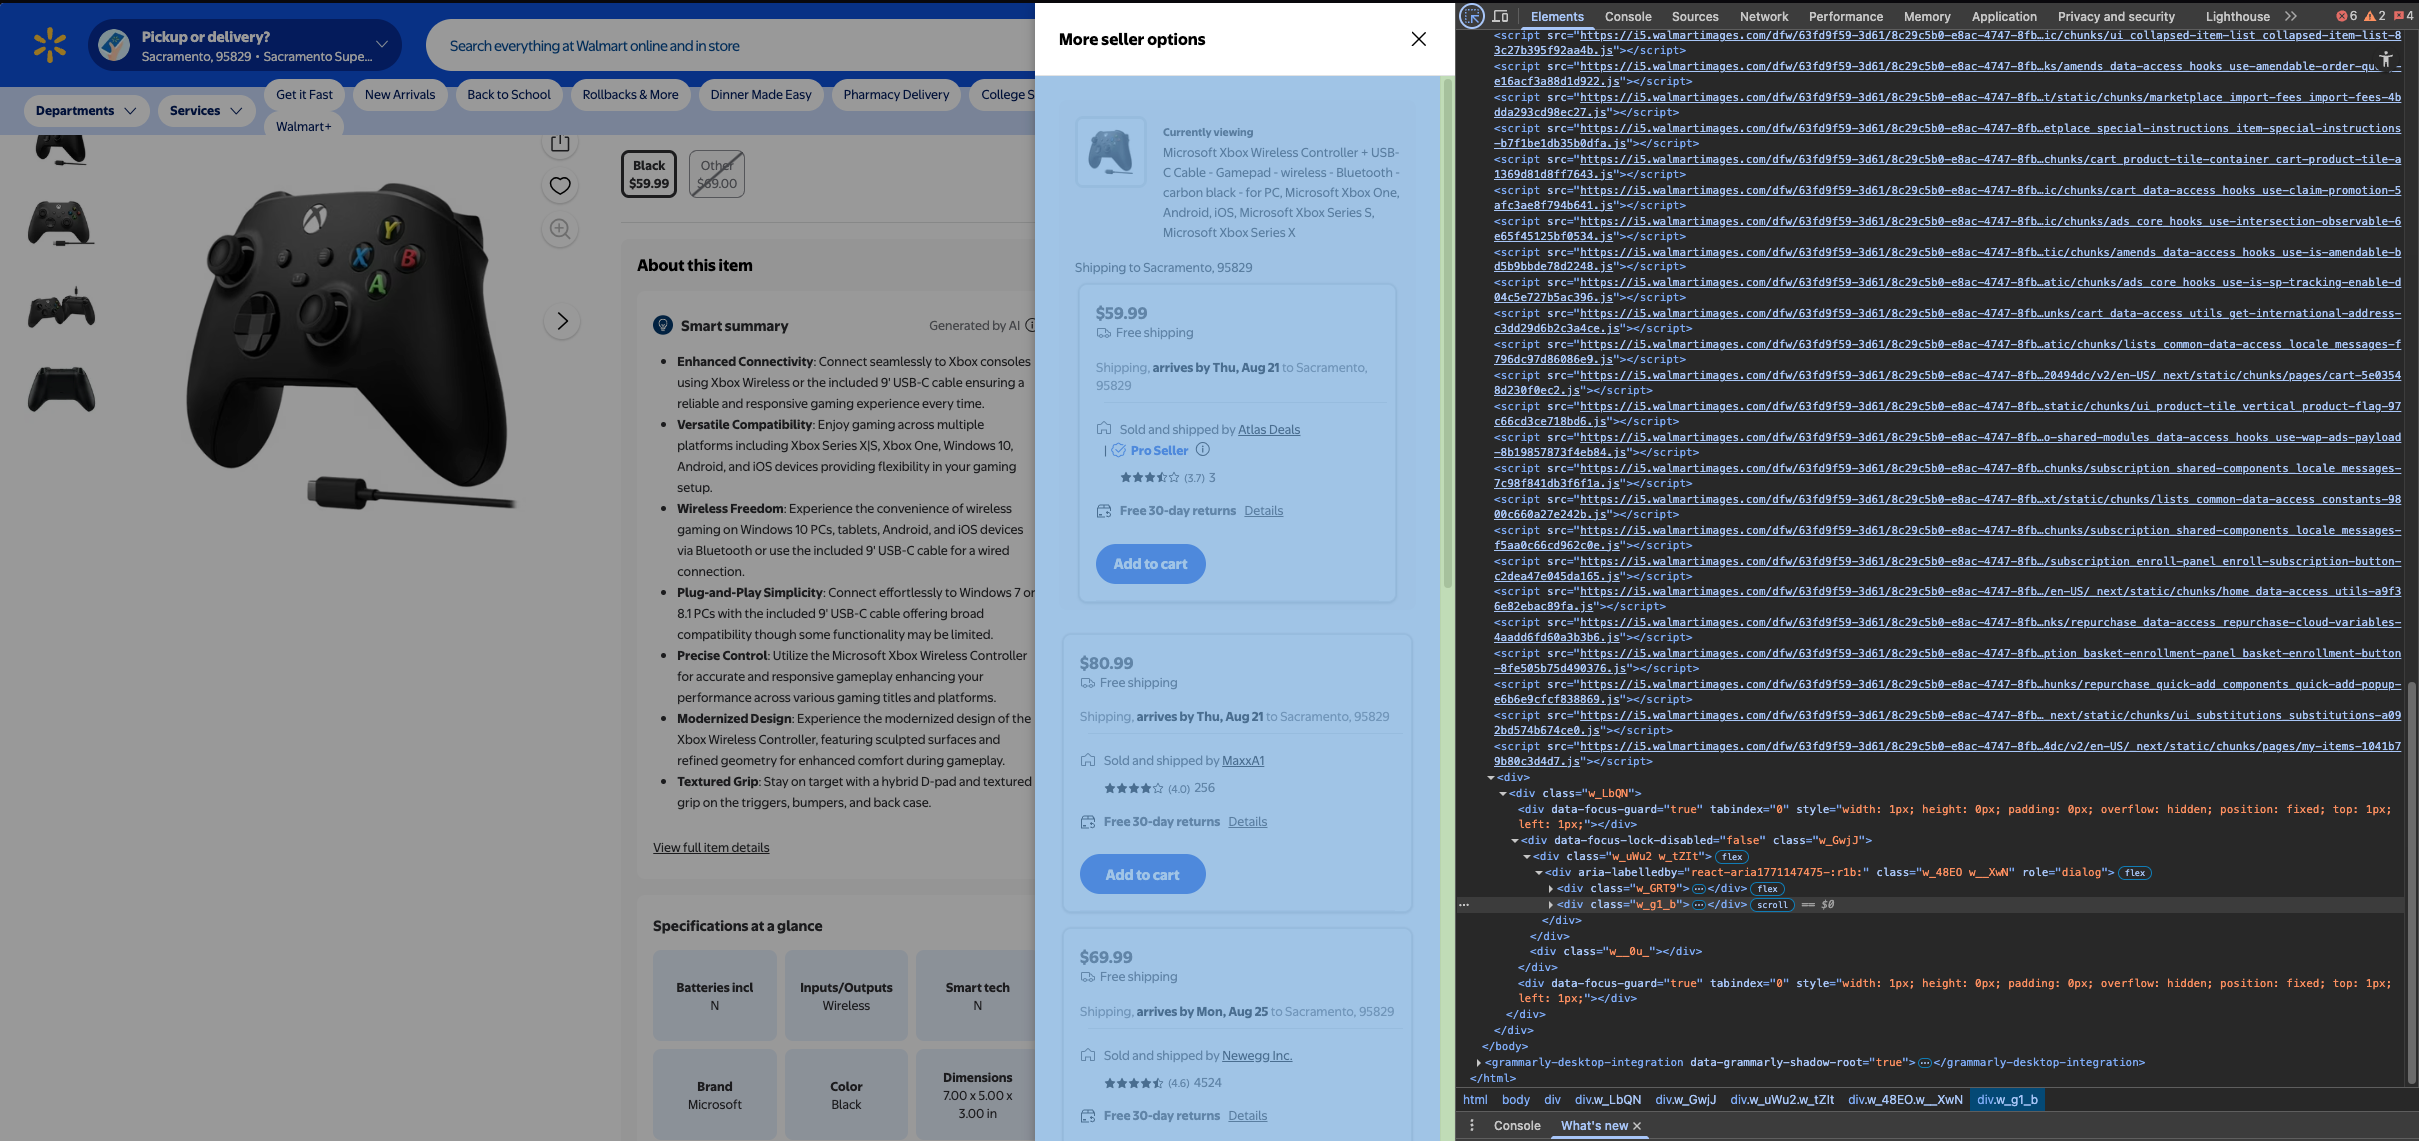Switch to the Console tab
Screen dimensions: 2419x1141
point(1627,16)
